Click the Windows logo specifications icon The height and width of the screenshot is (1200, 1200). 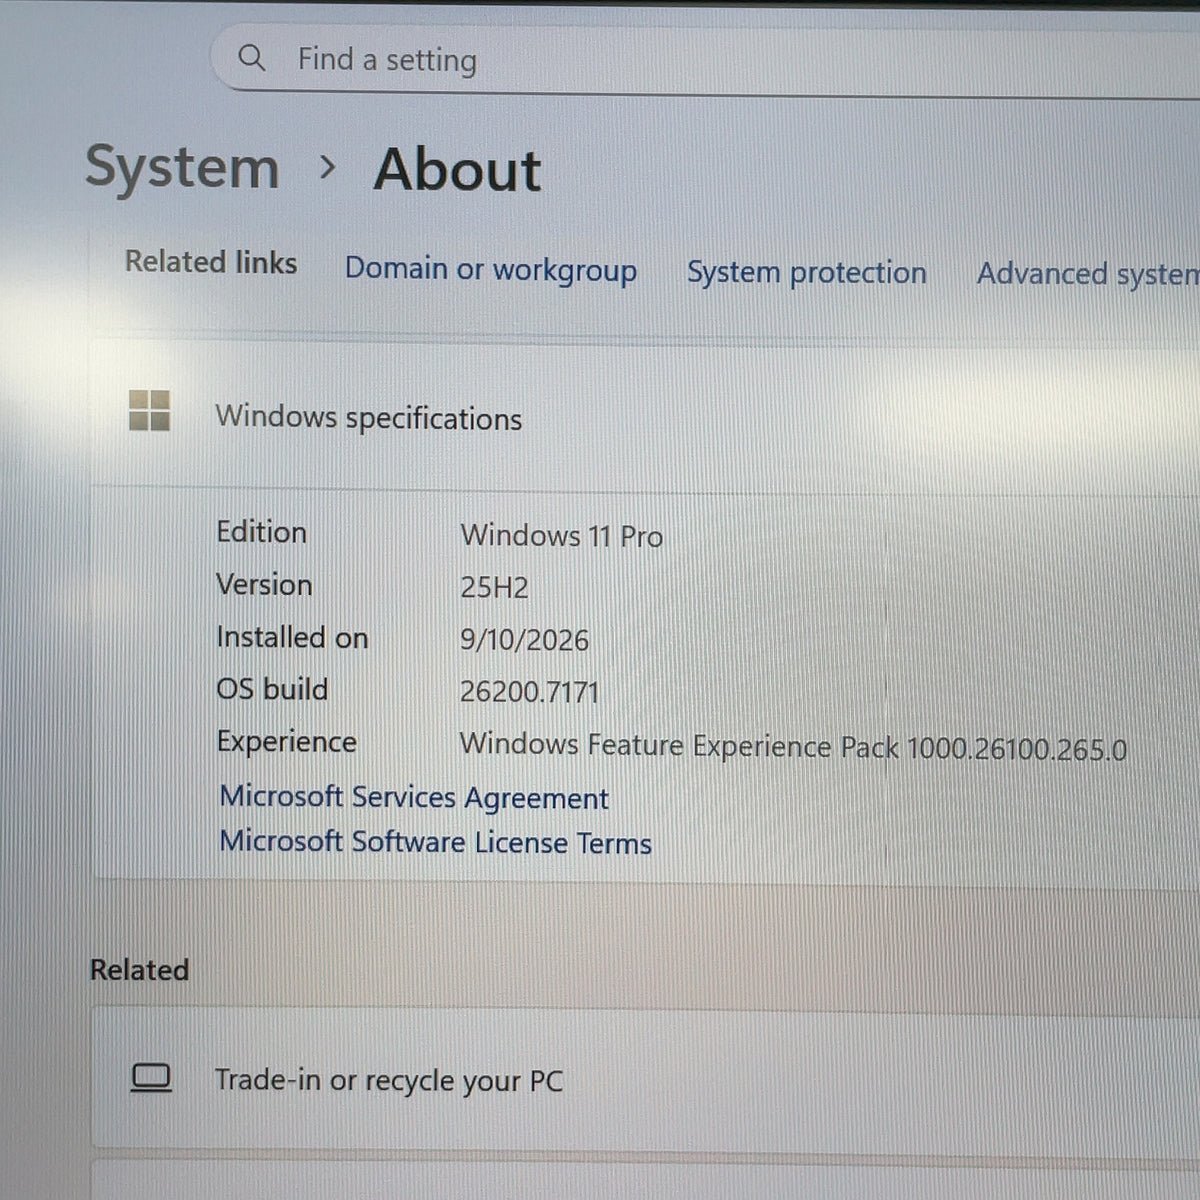click(x=149, y=410)
